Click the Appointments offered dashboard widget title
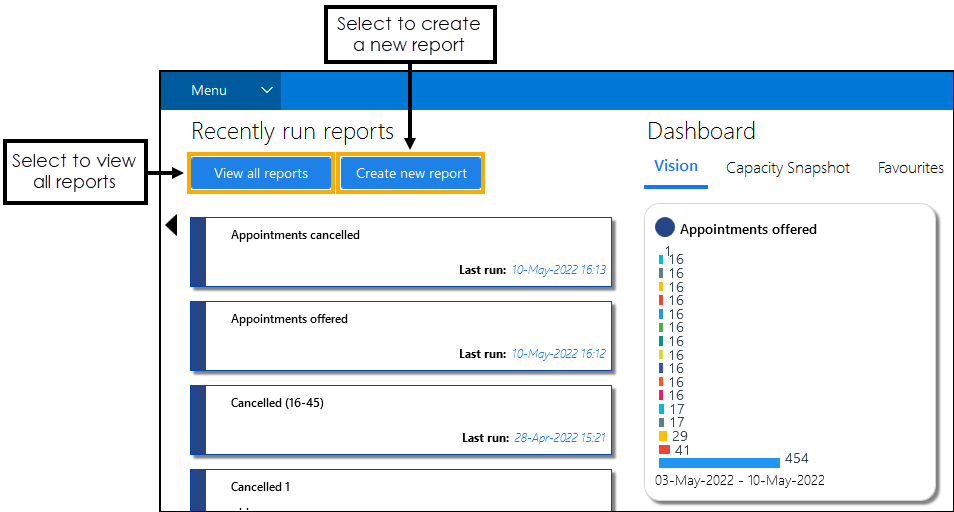Viewport: 954px width, 512px height. [748, 229]
